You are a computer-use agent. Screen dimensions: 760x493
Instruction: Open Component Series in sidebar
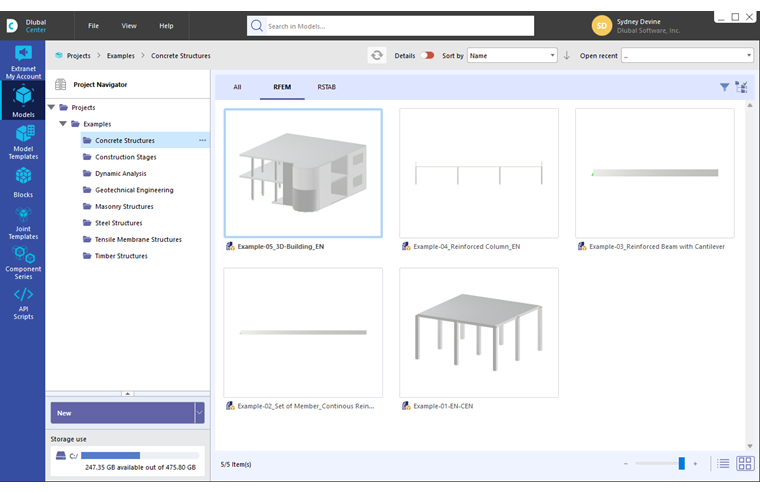(23, 263)
